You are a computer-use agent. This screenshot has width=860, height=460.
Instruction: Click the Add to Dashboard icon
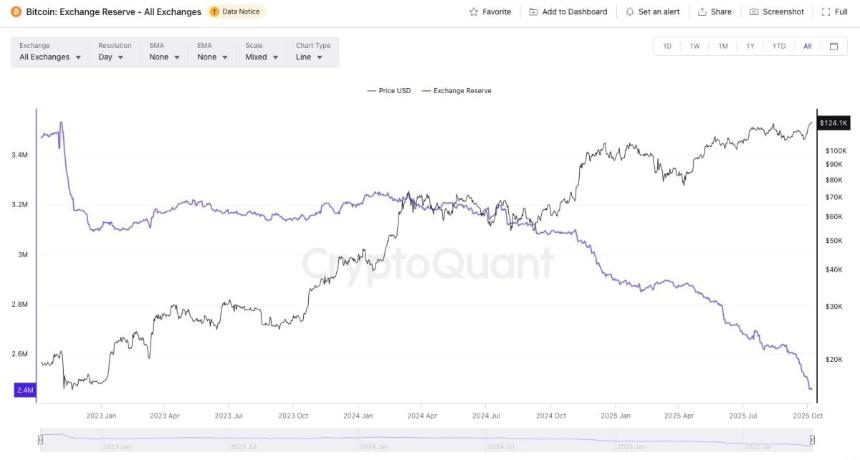coord(533,12)
